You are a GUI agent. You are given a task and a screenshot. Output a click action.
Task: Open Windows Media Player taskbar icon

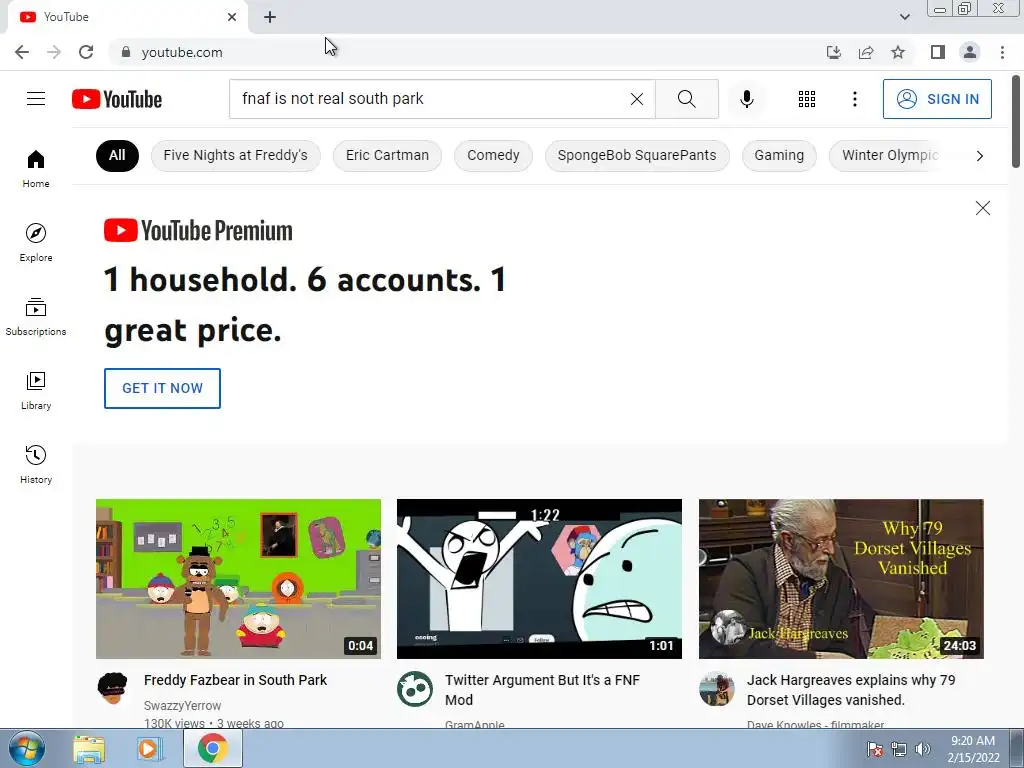click(150, 749)
